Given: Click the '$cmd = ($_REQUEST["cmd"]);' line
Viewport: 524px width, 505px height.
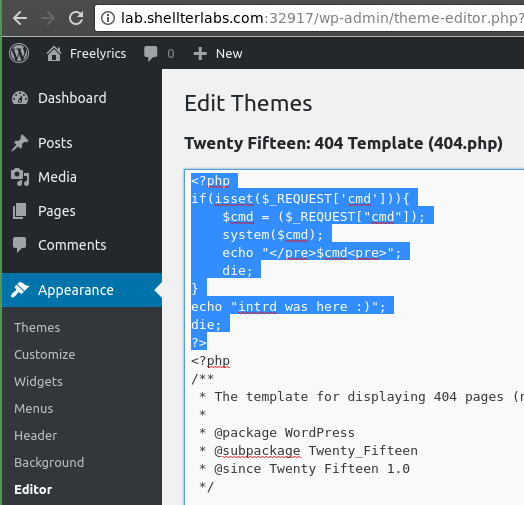Looking at the screenshot, I should click(323, 217).
